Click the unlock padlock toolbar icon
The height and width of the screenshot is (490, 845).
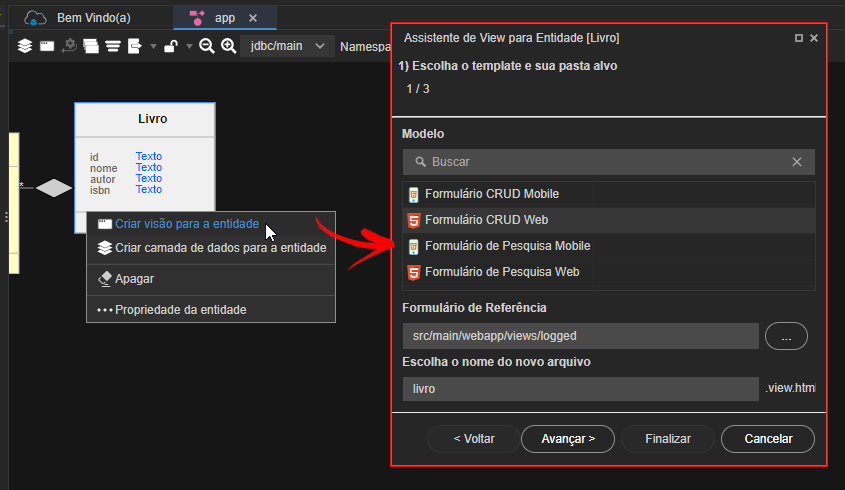click(171, 46)
